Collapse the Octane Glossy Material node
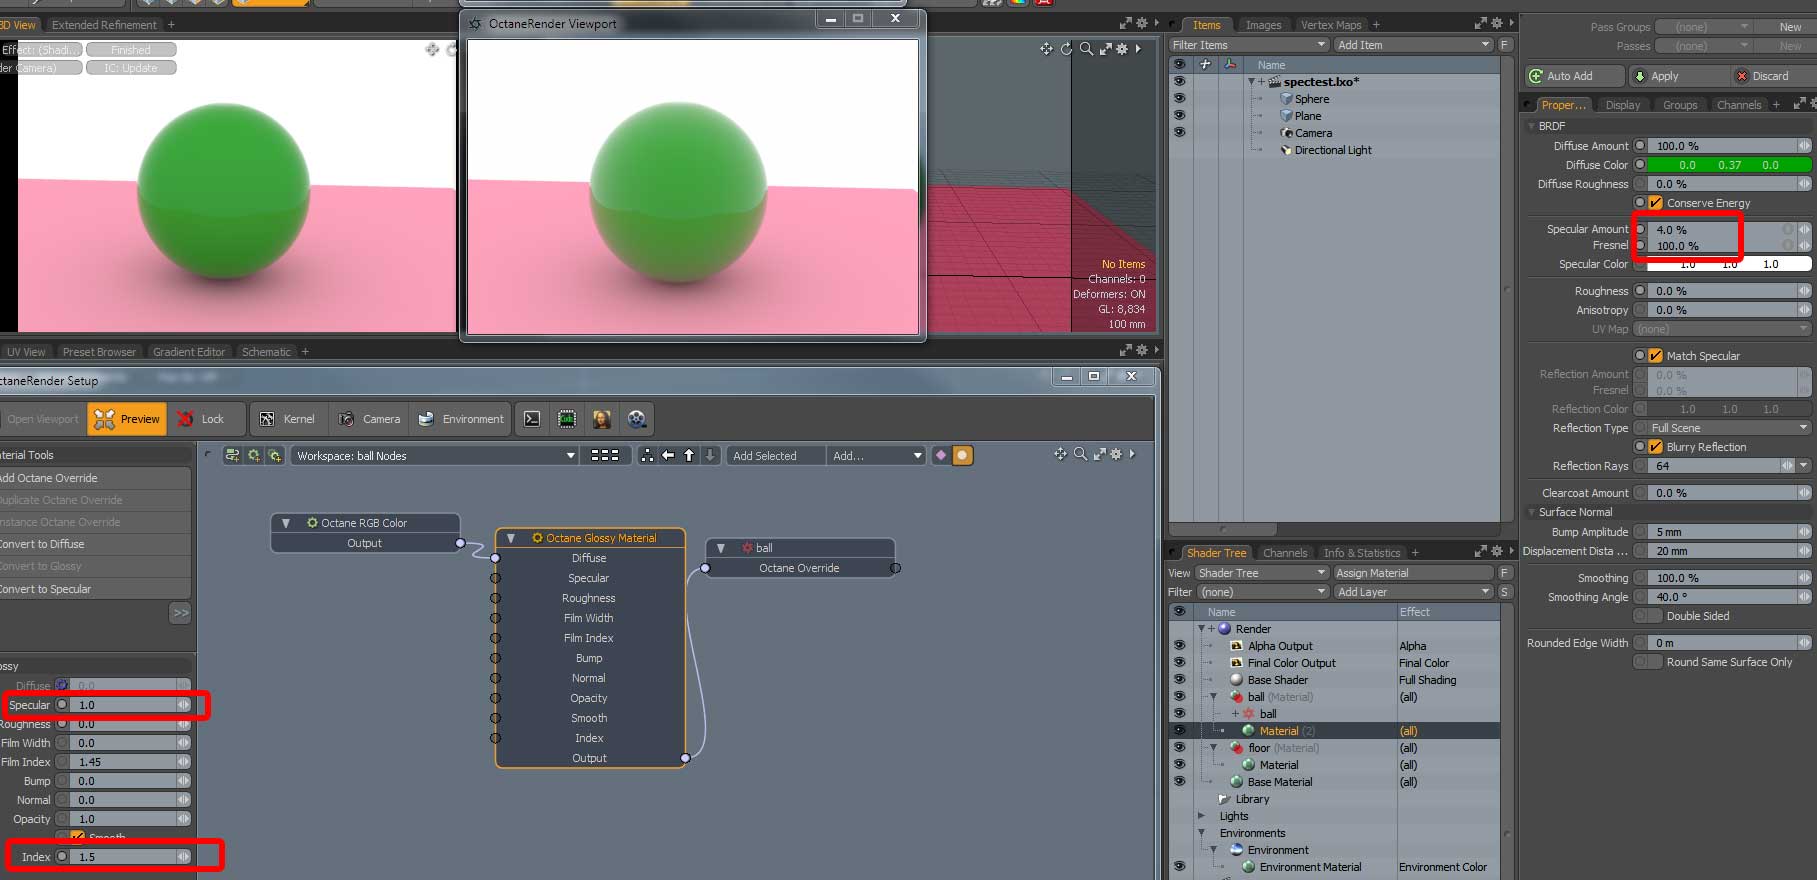Viewport: 1817px width, 880px height. 511,538
